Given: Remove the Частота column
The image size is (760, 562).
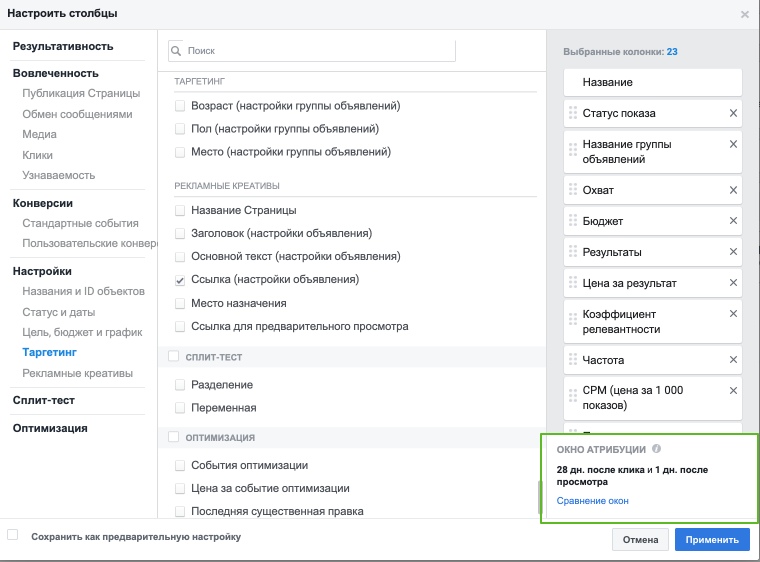Looking at the screenshot, I should click(x=733, y=360).
